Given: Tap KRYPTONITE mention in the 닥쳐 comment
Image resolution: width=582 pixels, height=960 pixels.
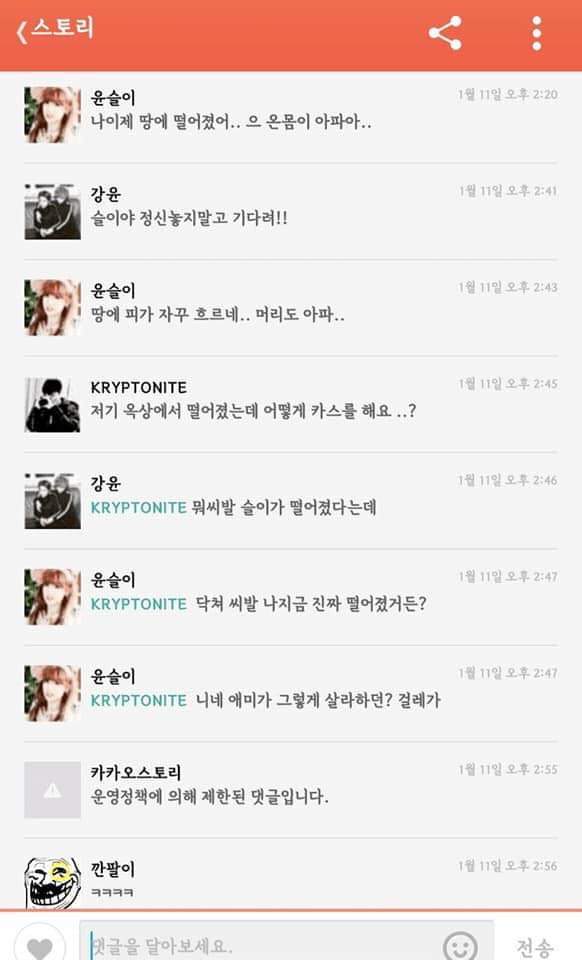Looking at the screenshot, I should pos(138,604).
